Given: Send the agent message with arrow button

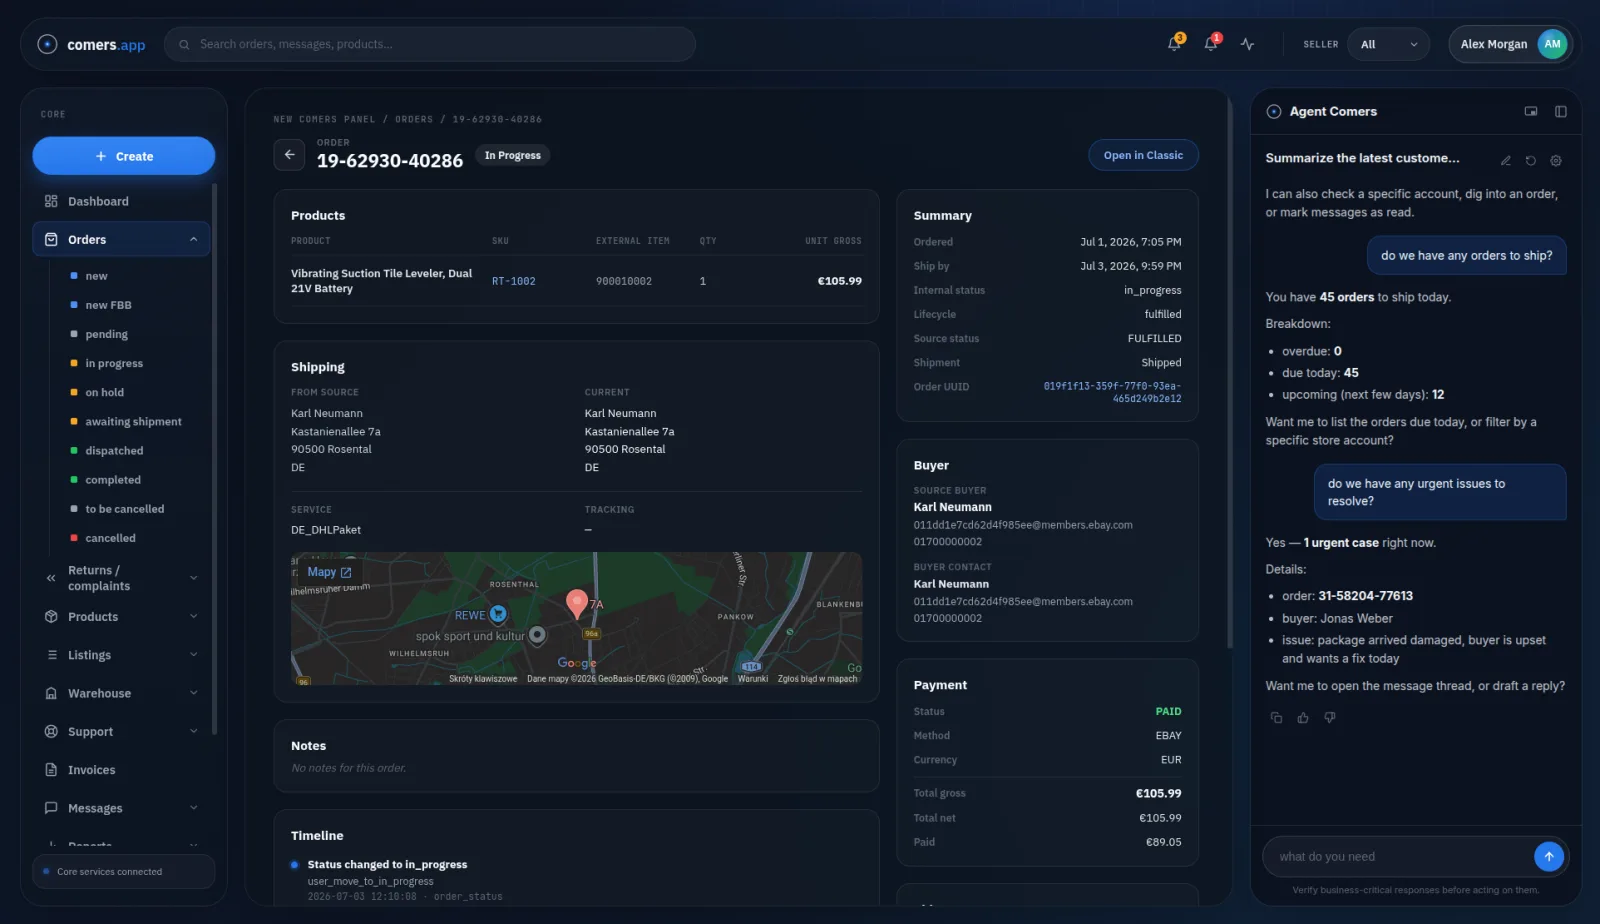Looking at the screenshot, I should (x=1548, y=856).
